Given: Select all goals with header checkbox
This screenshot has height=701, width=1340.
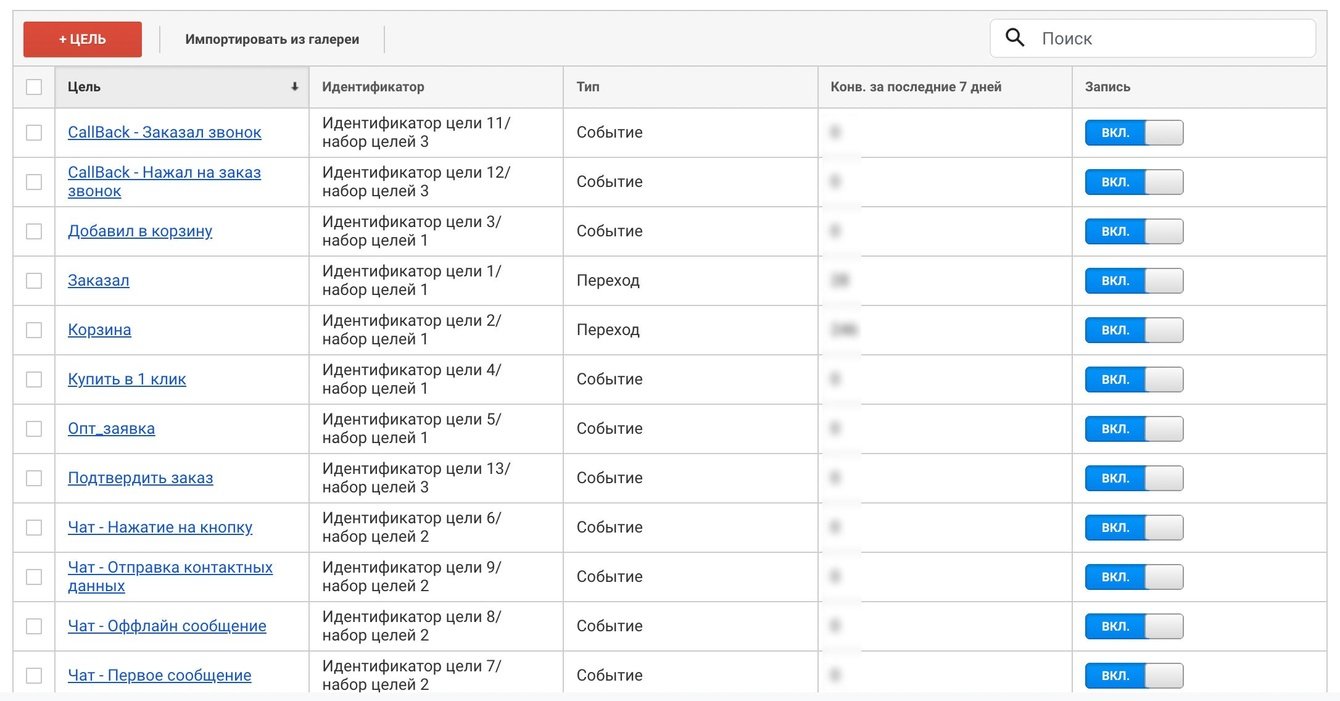Looking at the screenshot, I should click(34, 87).
